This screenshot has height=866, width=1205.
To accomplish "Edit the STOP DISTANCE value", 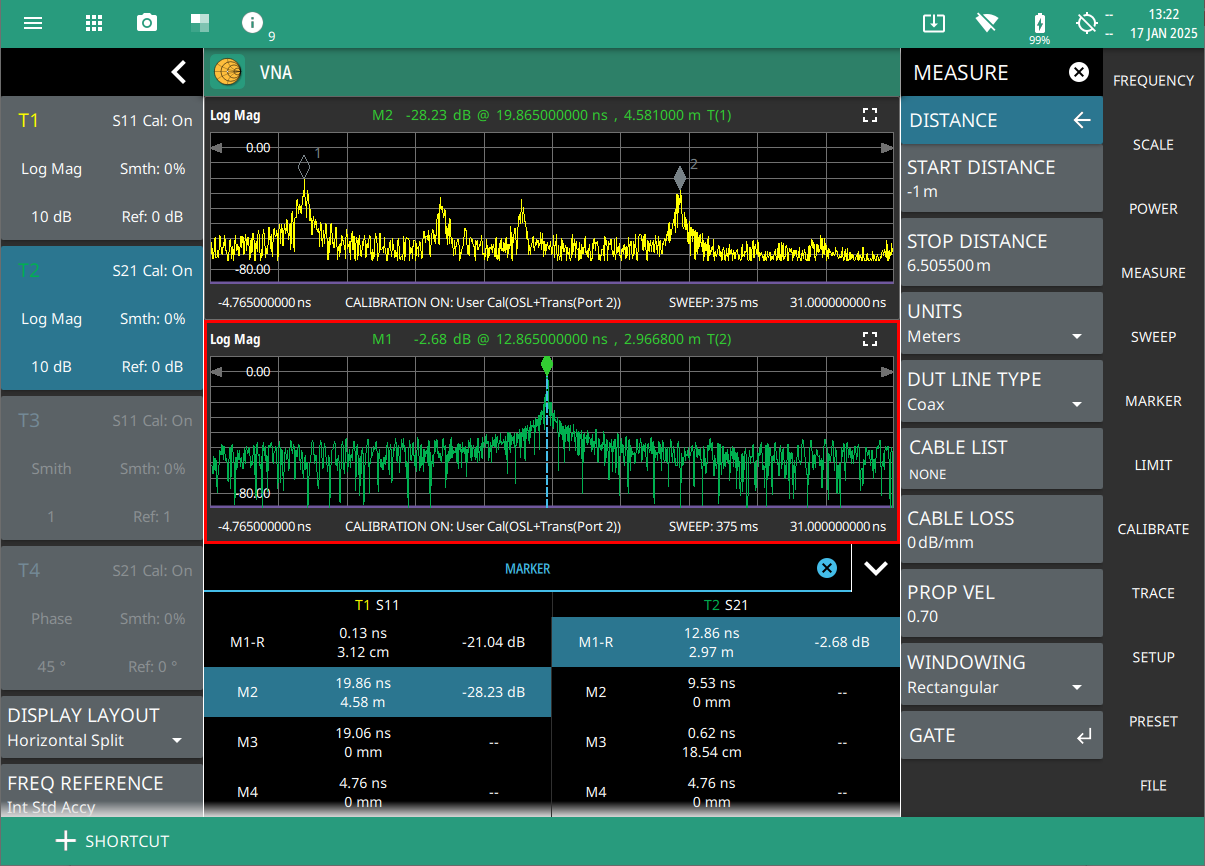I will (1000, 253).
